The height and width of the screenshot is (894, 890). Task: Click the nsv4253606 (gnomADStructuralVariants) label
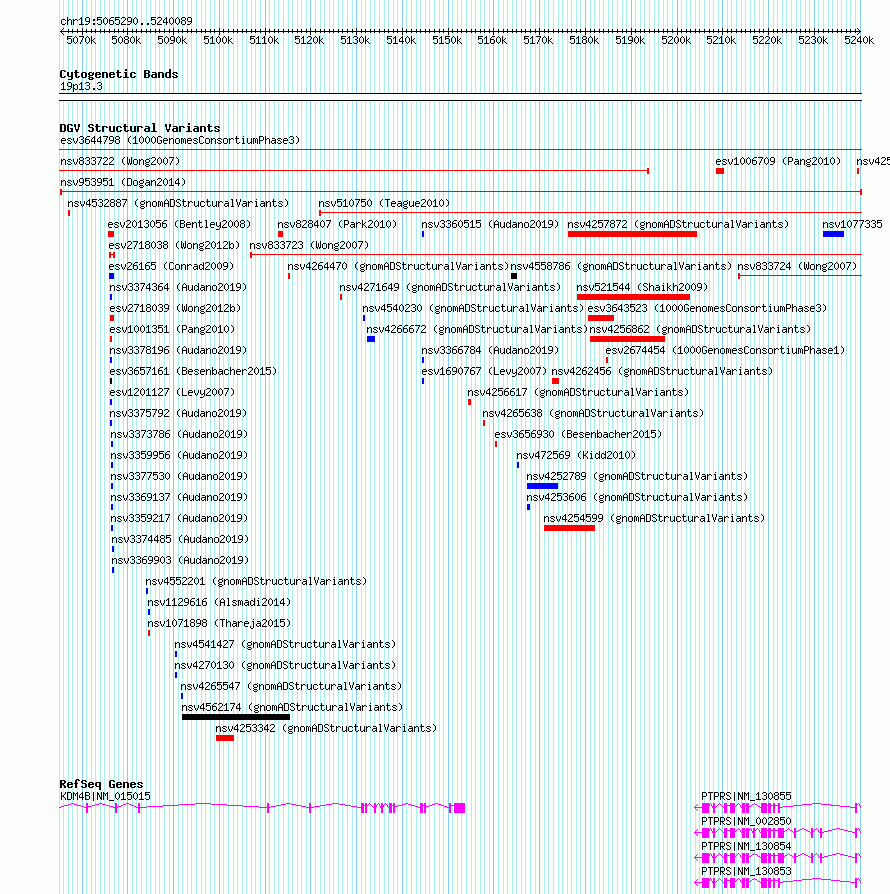[637, 498]
